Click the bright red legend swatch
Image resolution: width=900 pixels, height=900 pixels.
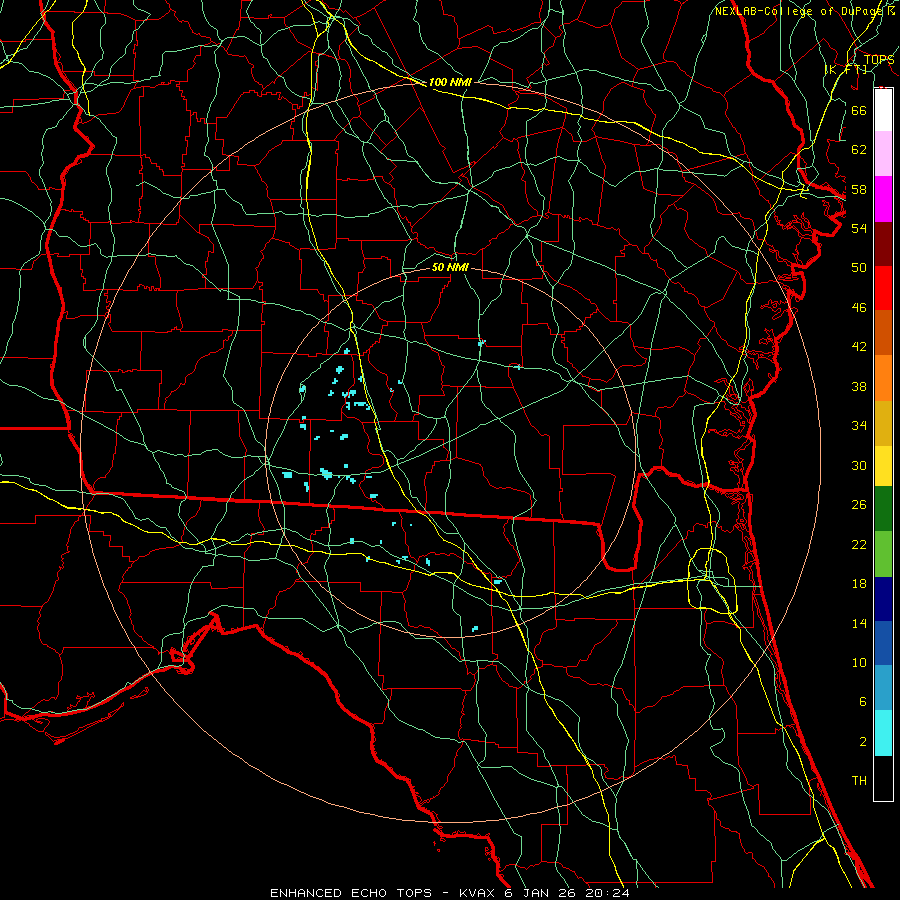tap(883, 288)
